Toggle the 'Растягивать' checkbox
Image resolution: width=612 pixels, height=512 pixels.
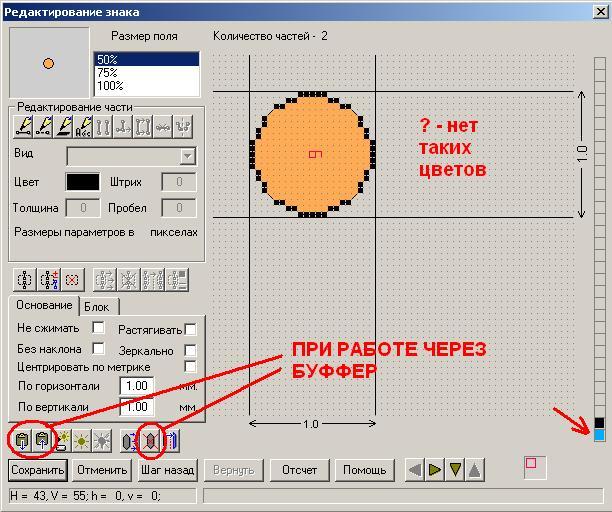[x=190, y=329]
